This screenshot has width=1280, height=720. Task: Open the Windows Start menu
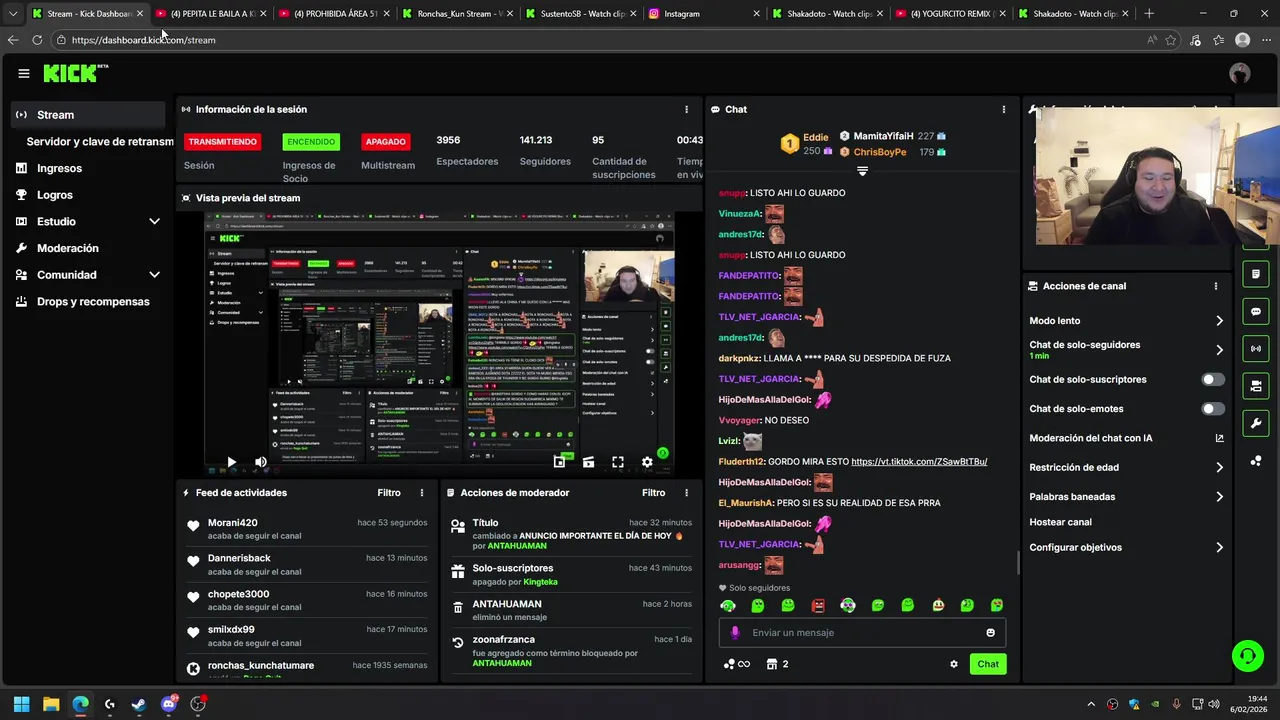coord(21,704)
